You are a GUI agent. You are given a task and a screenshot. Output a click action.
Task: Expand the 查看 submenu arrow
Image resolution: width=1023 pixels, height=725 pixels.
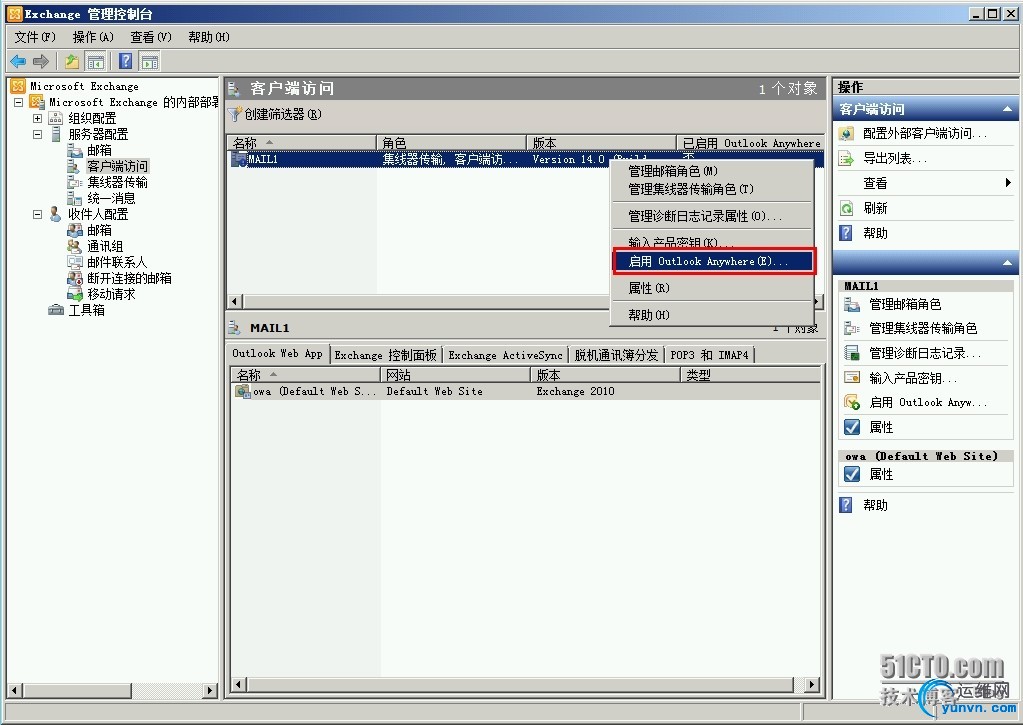point(1009,183)
